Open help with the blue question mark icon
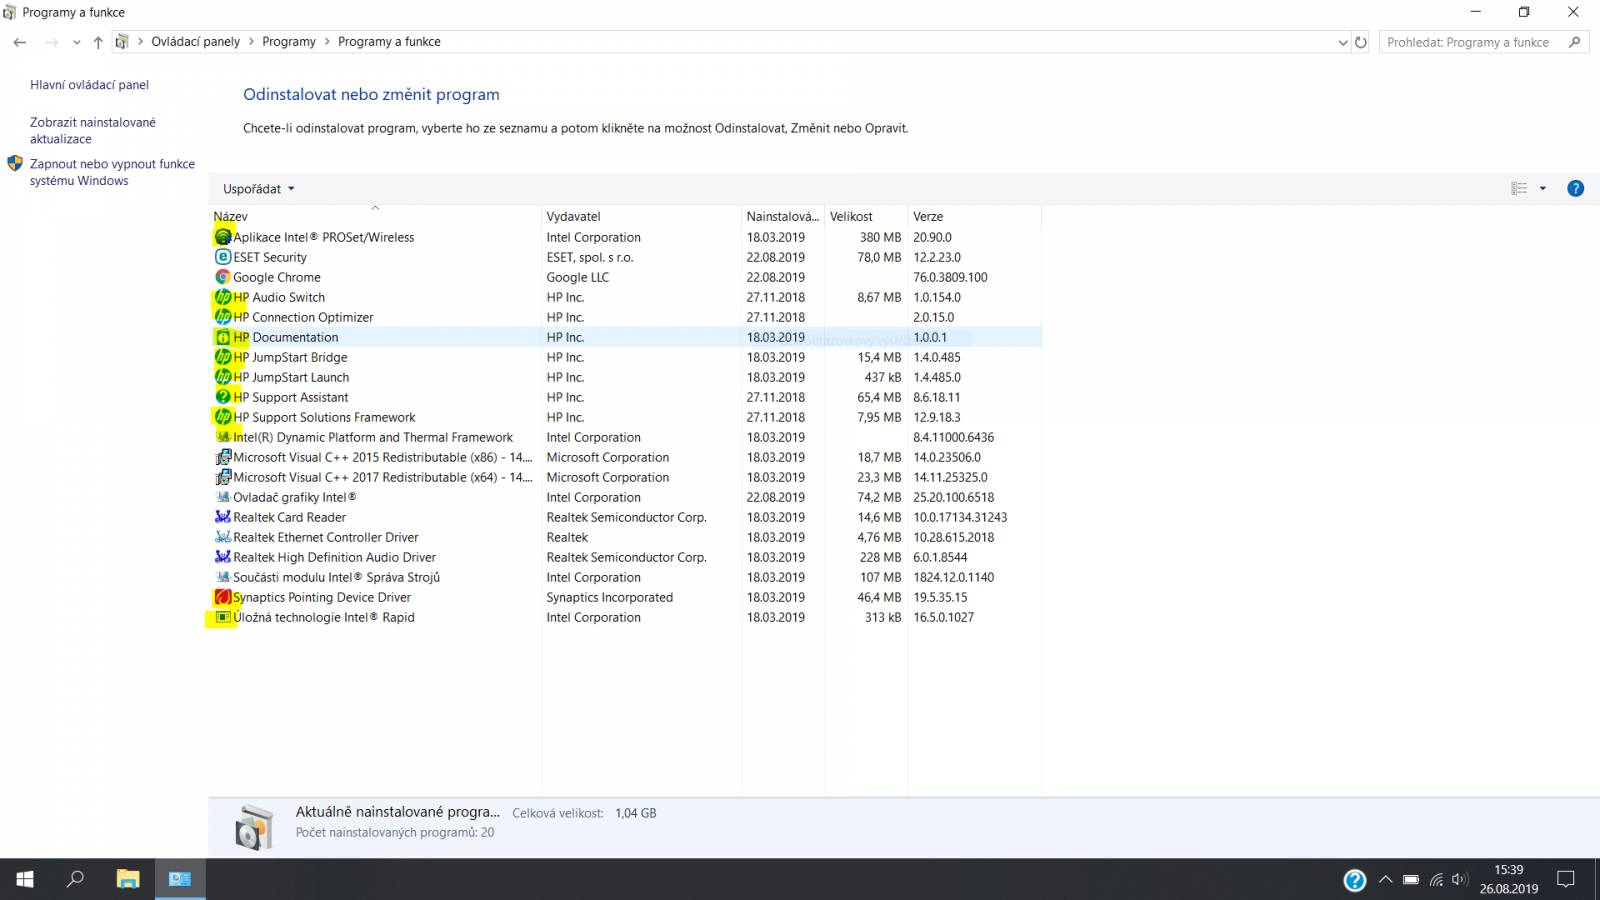This screenshot has height=900, width=1600. point(1575,188)
